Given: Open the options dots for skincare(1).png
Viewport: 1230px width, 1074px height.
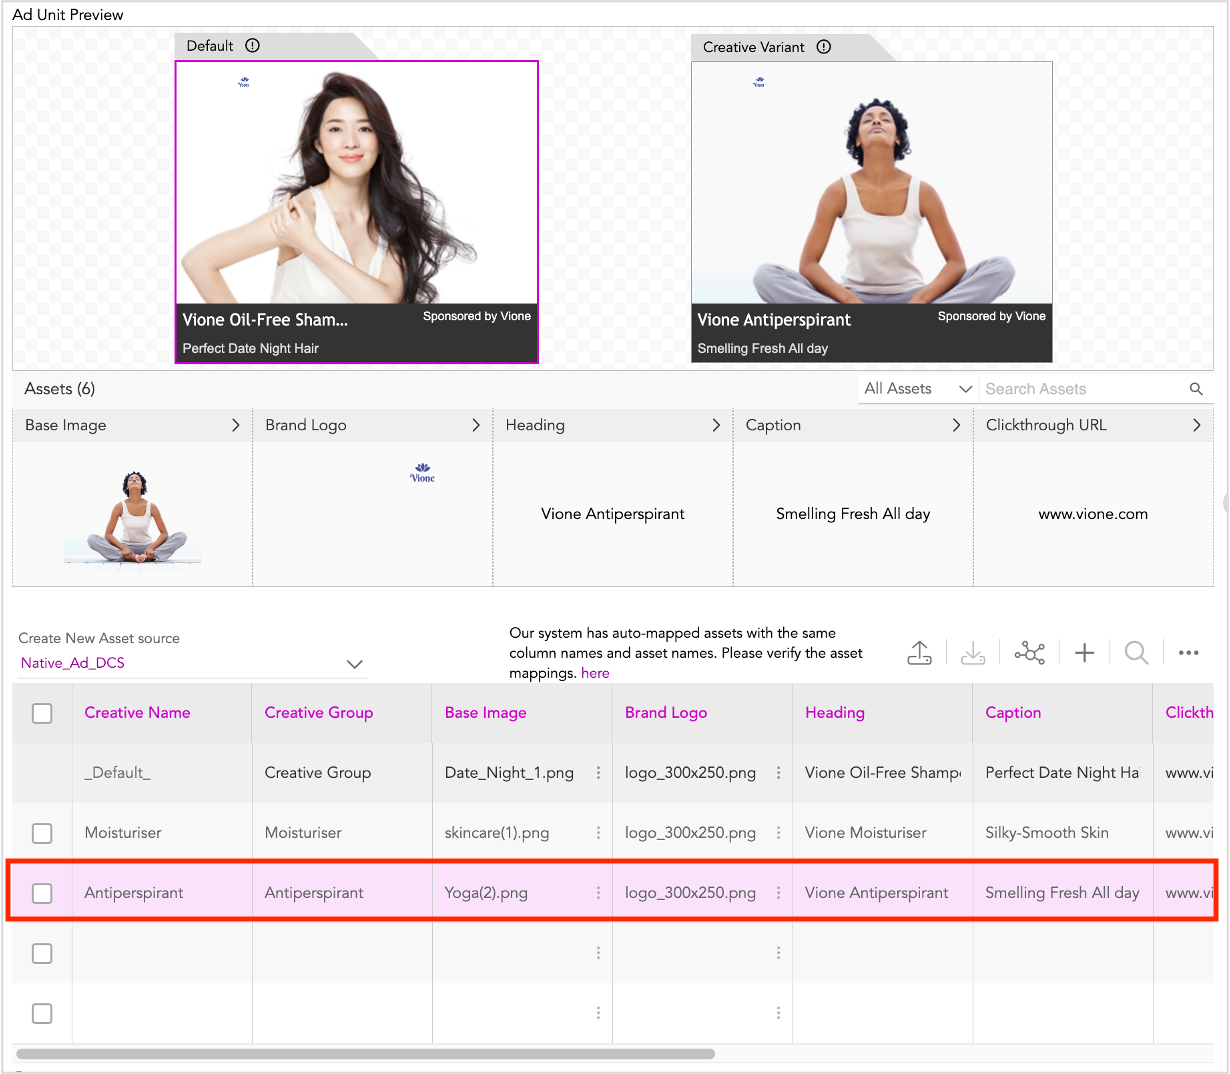Looking at the screenshot, I should [x=598, y=832].
